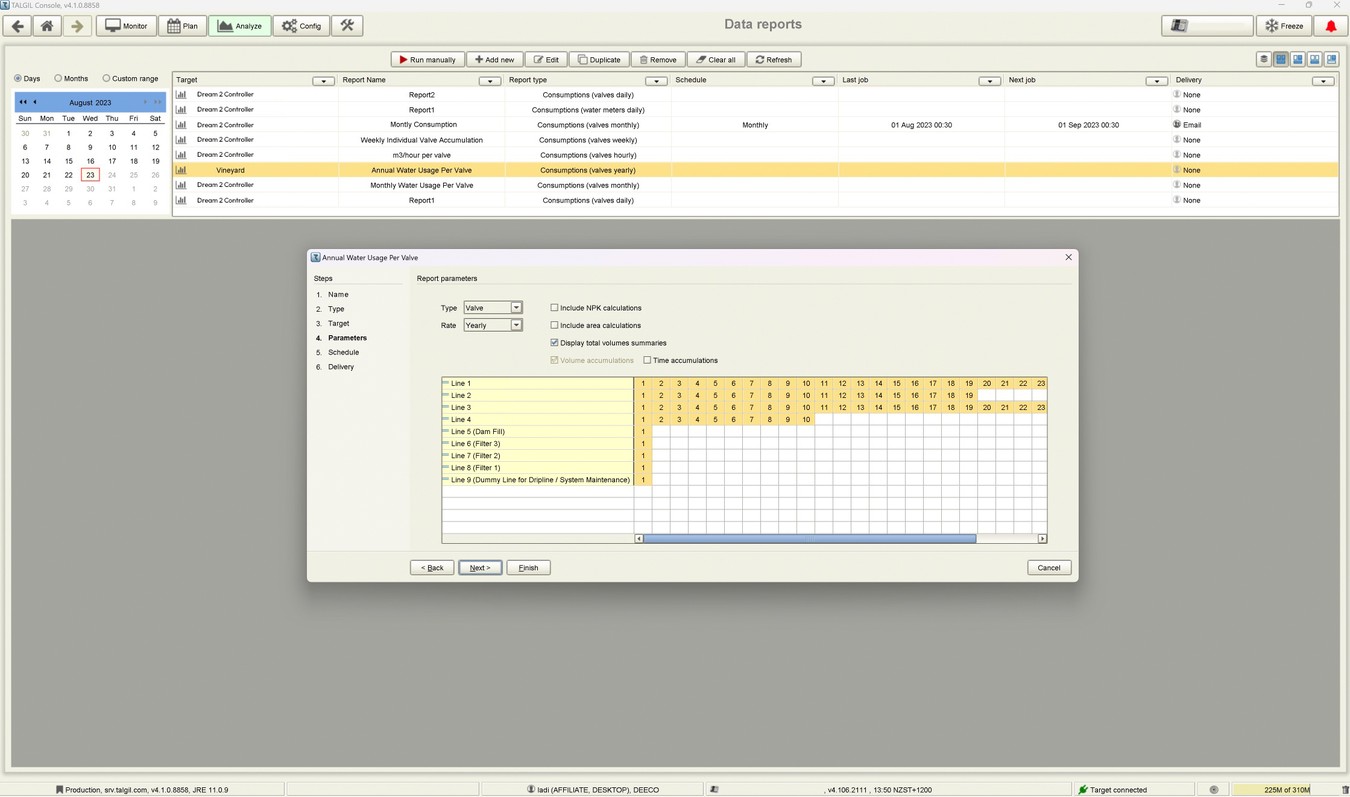Viewport: 1350px width, 797px height.
Task: Click the user icon in status bar
Action: point(531,790)
